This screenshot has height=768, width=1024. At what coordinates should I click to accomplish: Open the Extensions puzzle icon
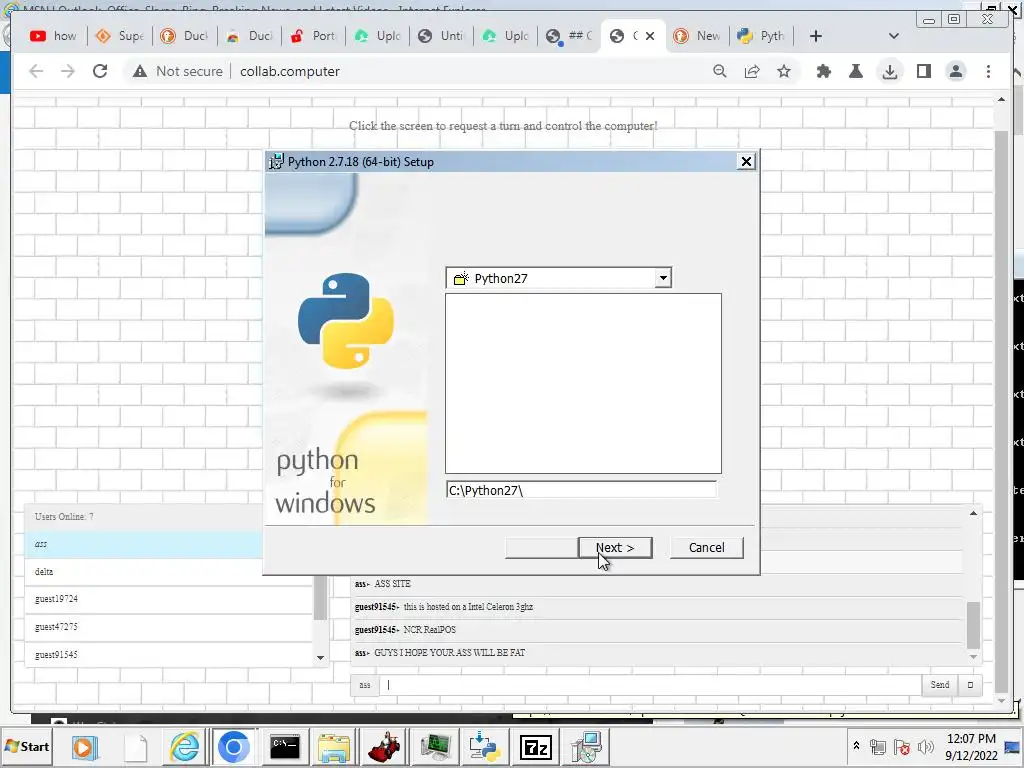tap(824, 71)
